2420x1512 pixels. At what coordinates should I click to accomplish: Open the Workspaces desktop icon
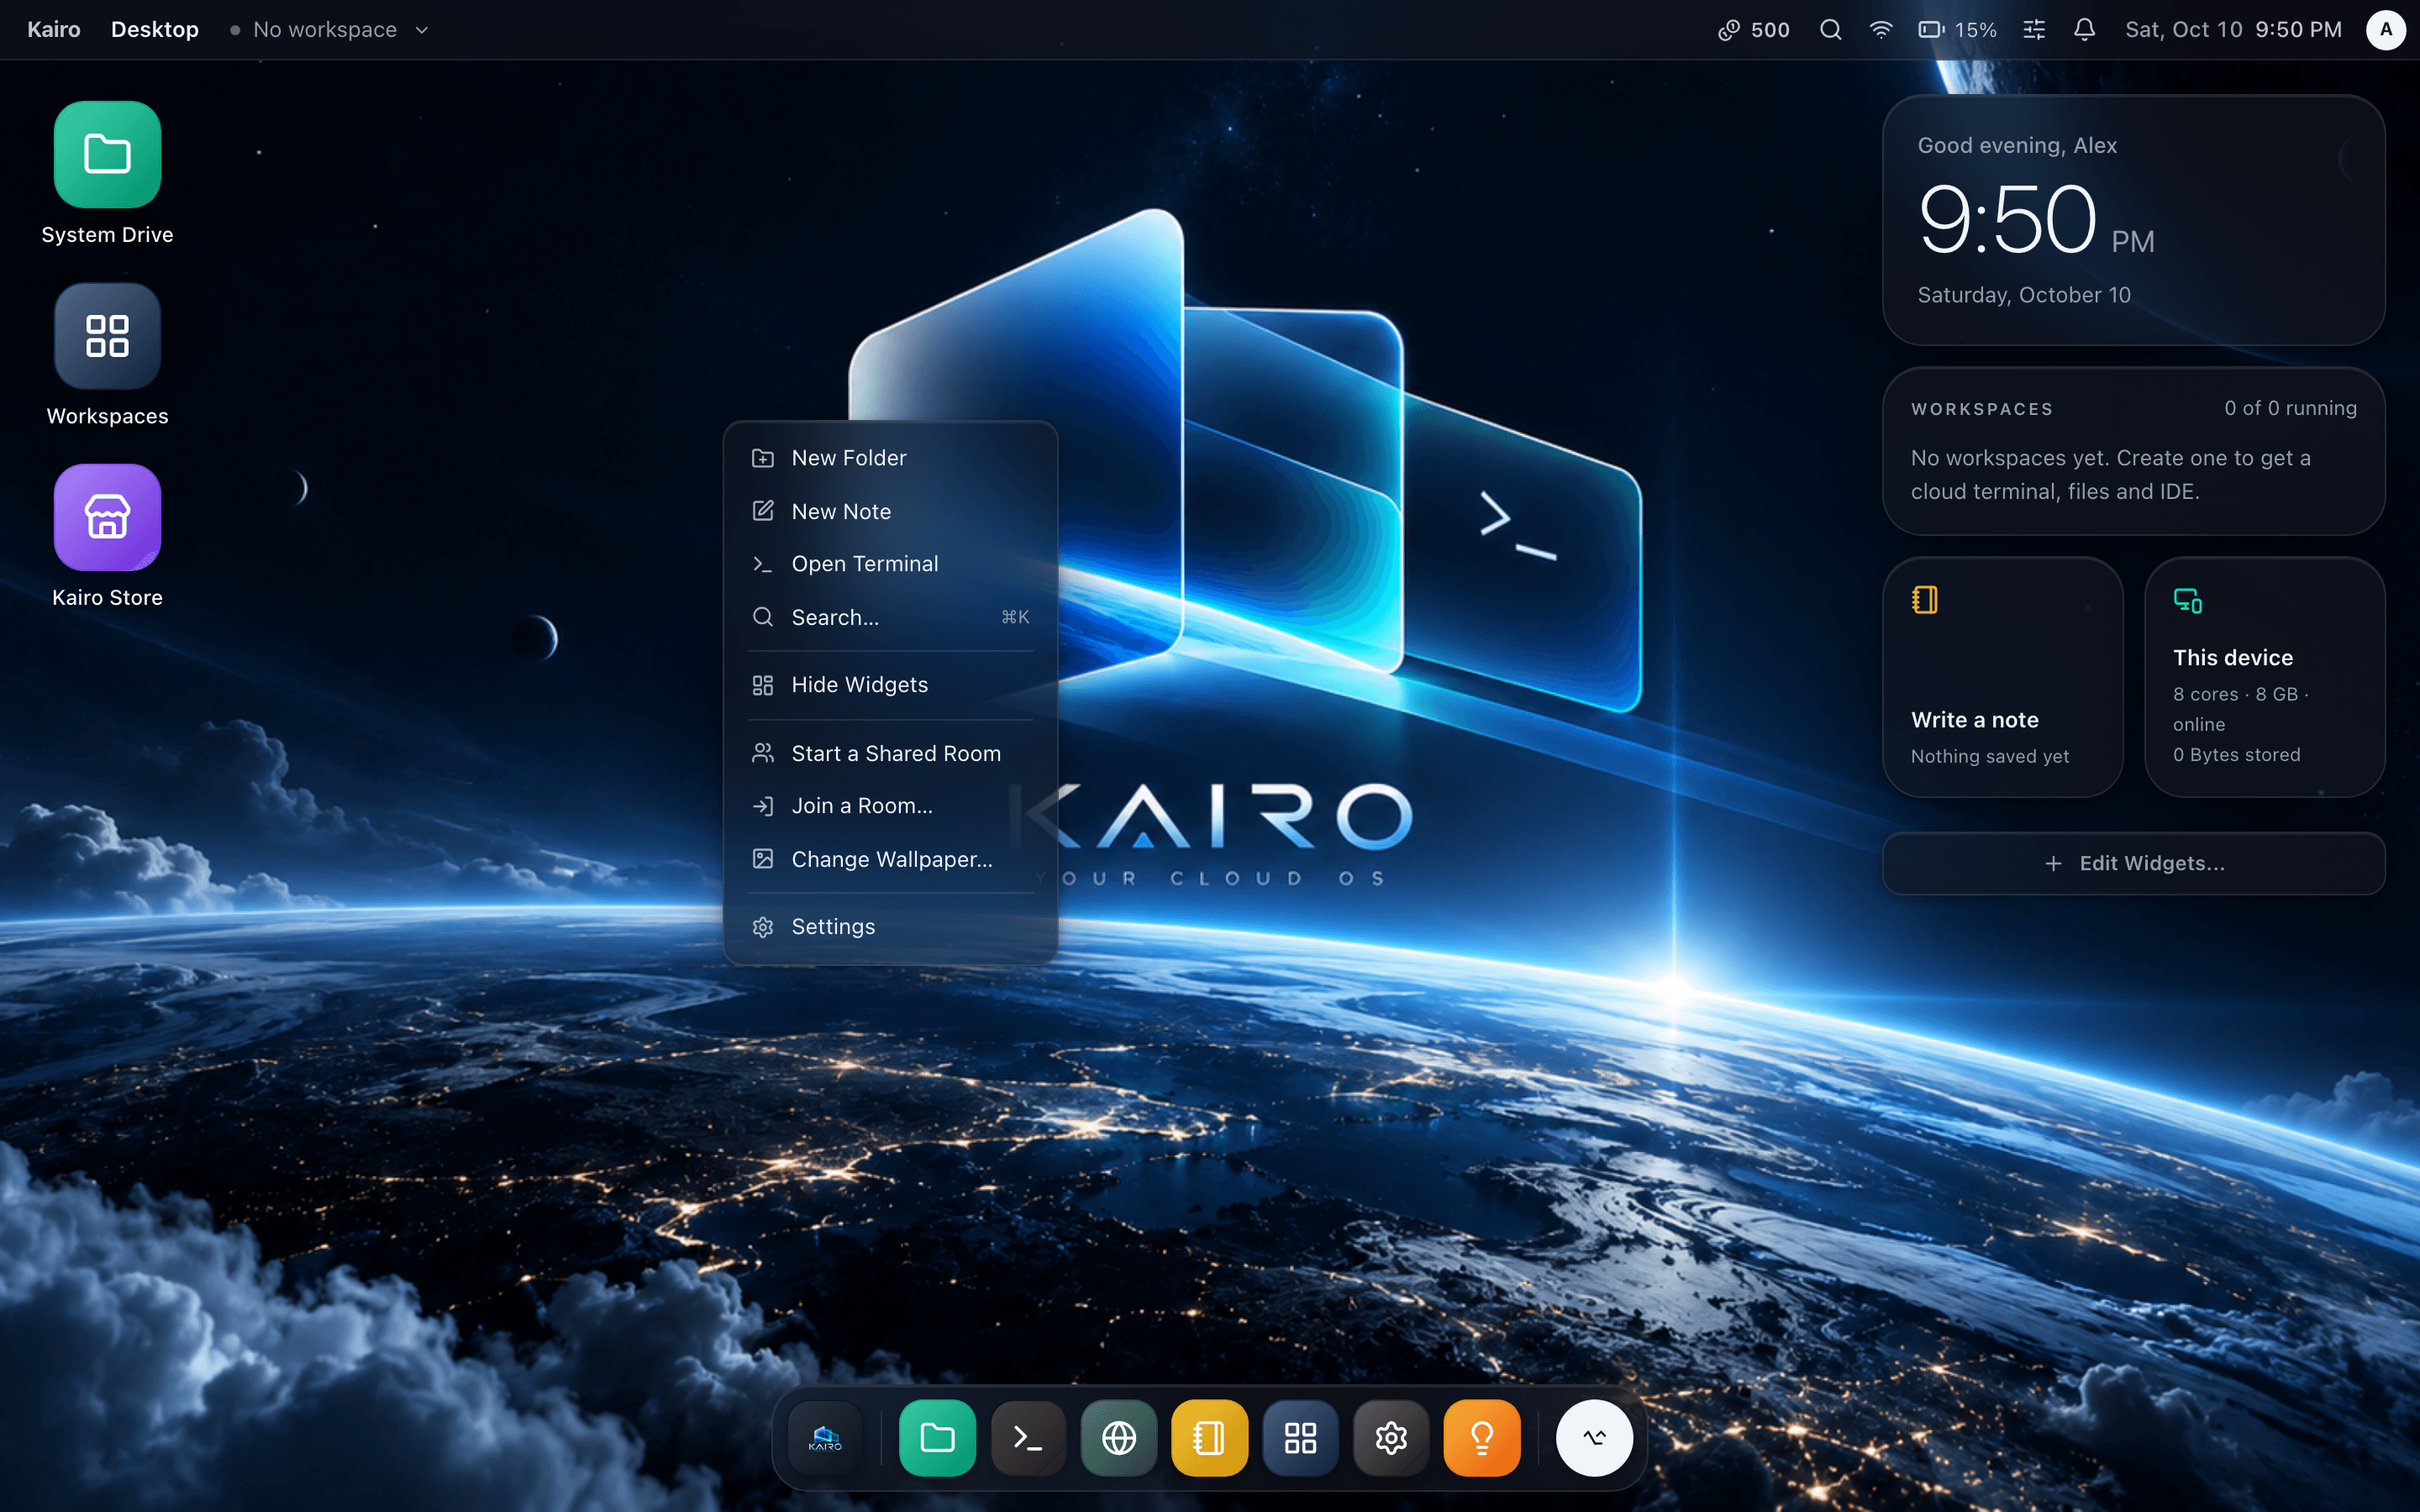point(107,336)
